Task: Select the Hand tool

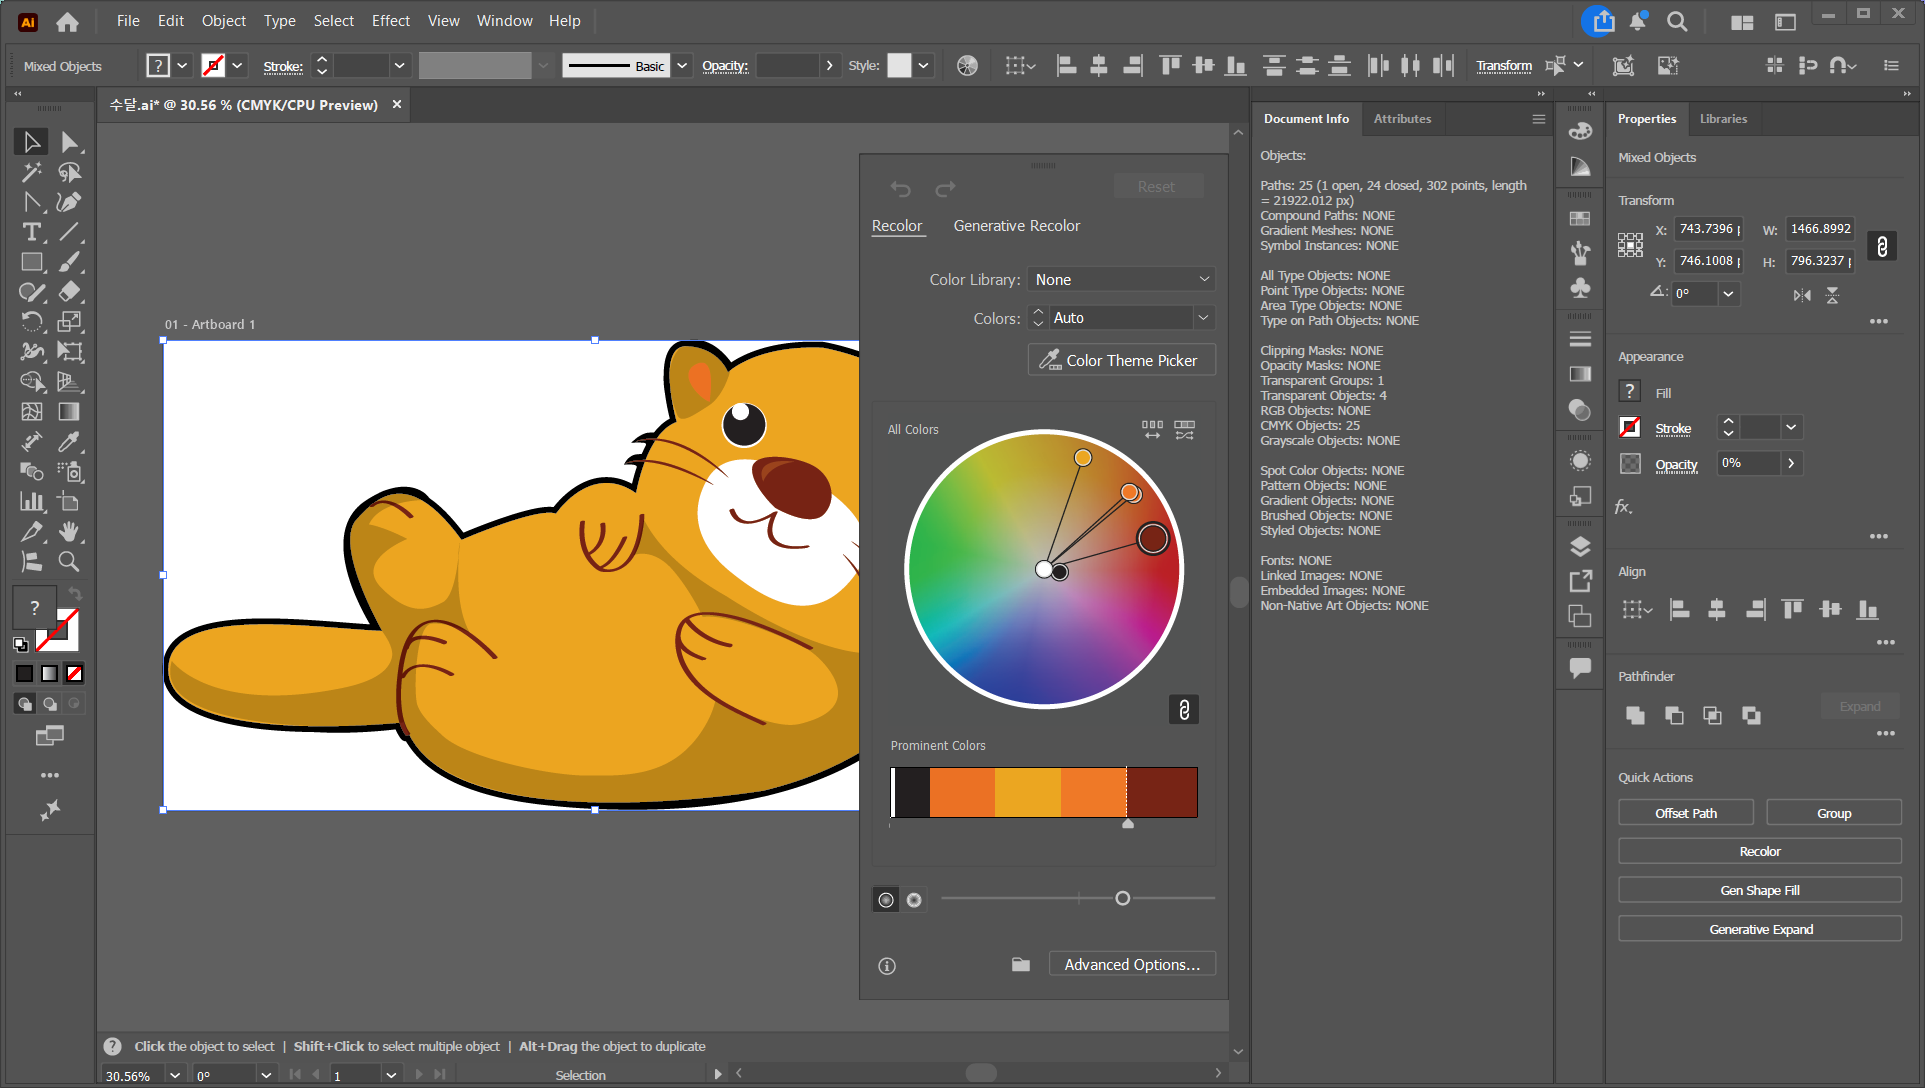Action: (x=69, y=532)
